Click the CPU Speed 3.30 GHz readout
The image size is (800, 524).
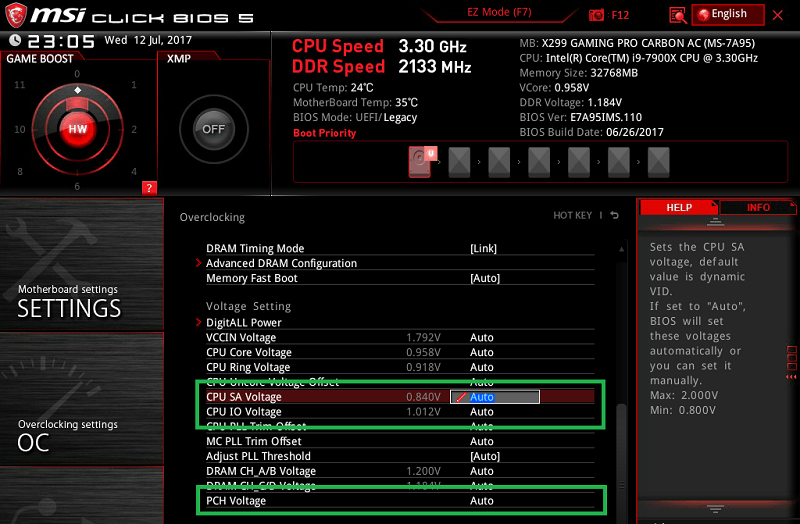379,46
